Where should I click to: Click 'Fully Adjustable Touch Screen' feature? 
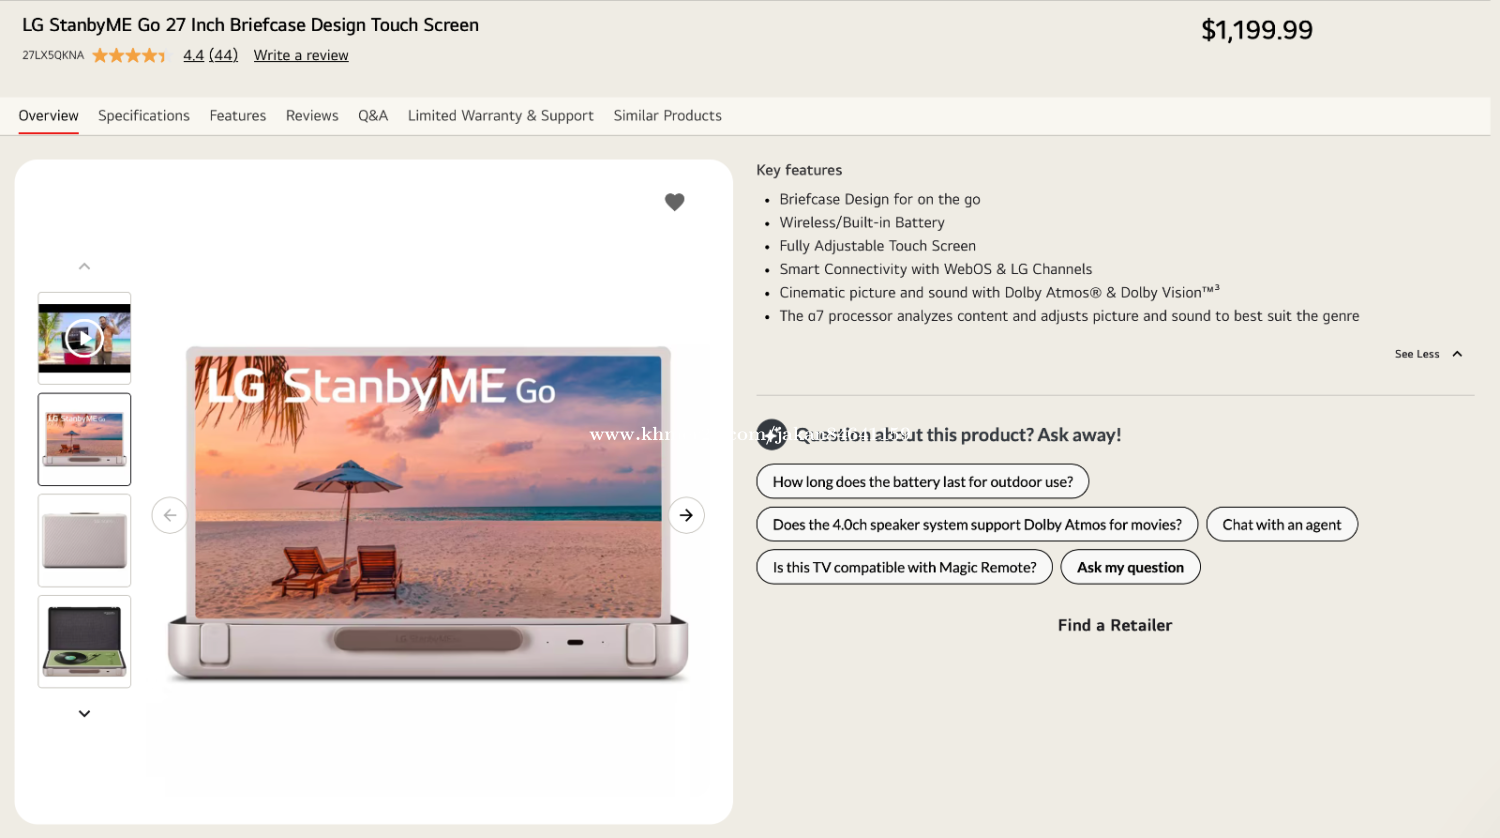click(x=878, y=246)
